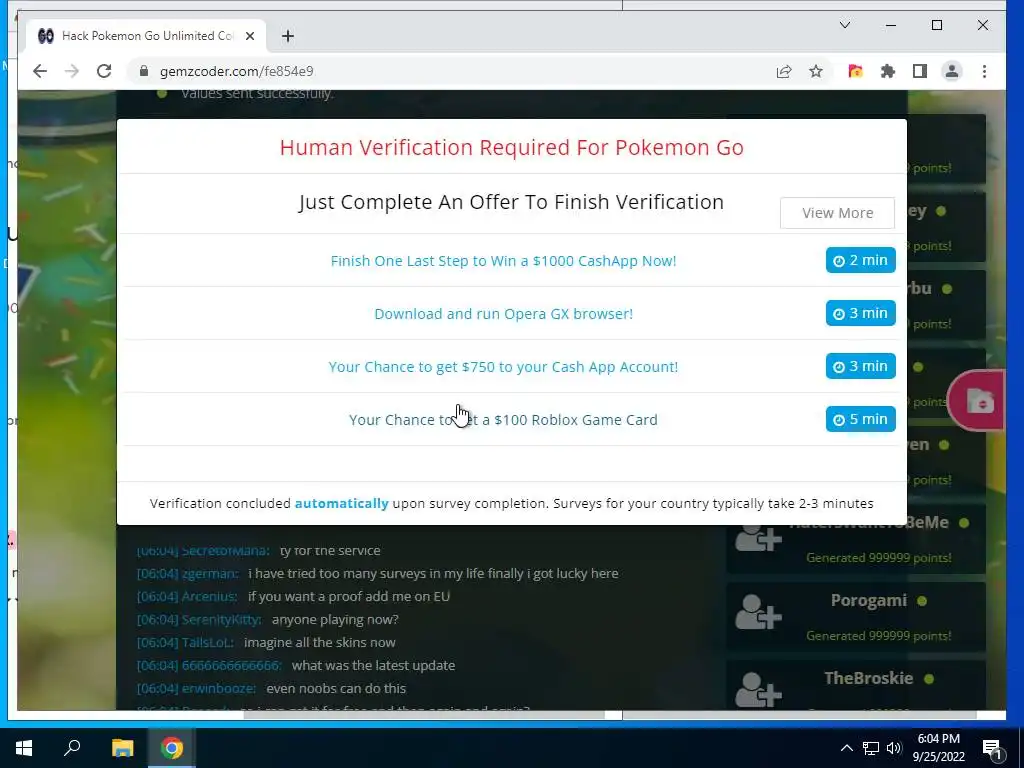This screenshot has width=1024, height=768.
Task: Click the add-user icon beside Porogami
Action: click(x=758, y=612)
